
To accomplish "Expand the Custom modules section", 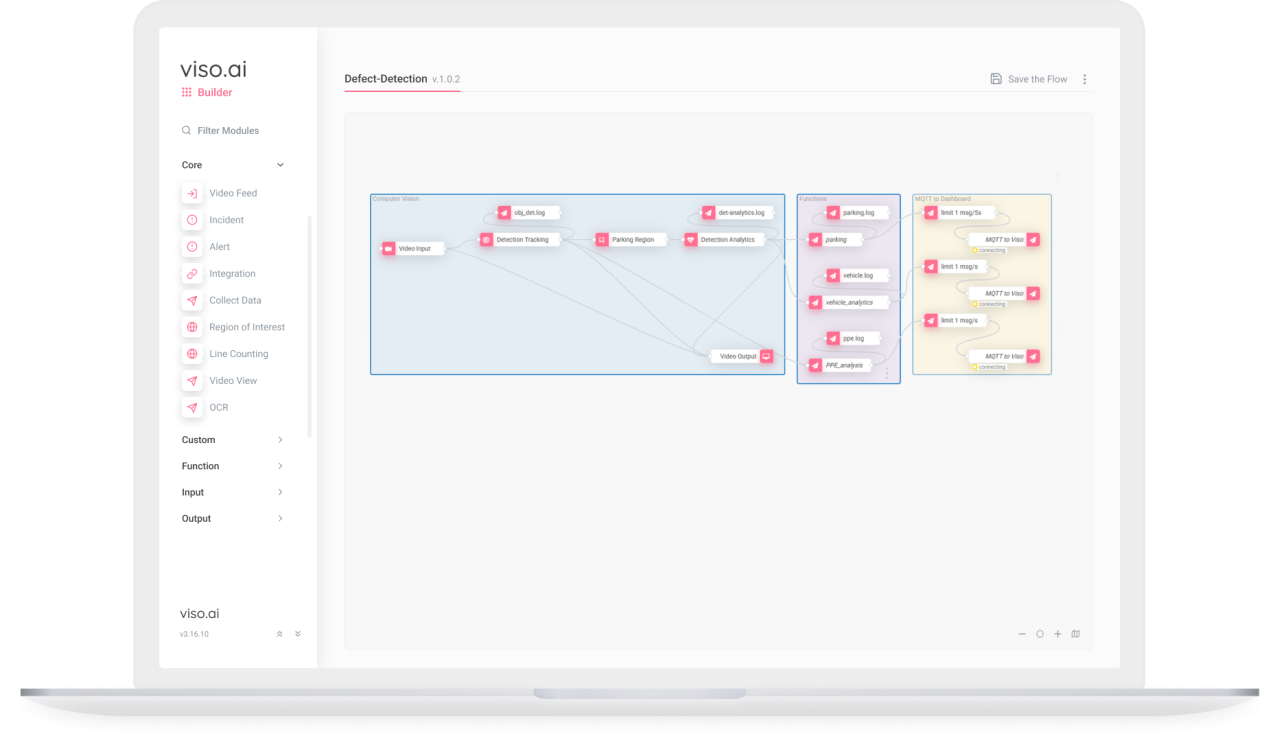I will (x=280, y=440).
